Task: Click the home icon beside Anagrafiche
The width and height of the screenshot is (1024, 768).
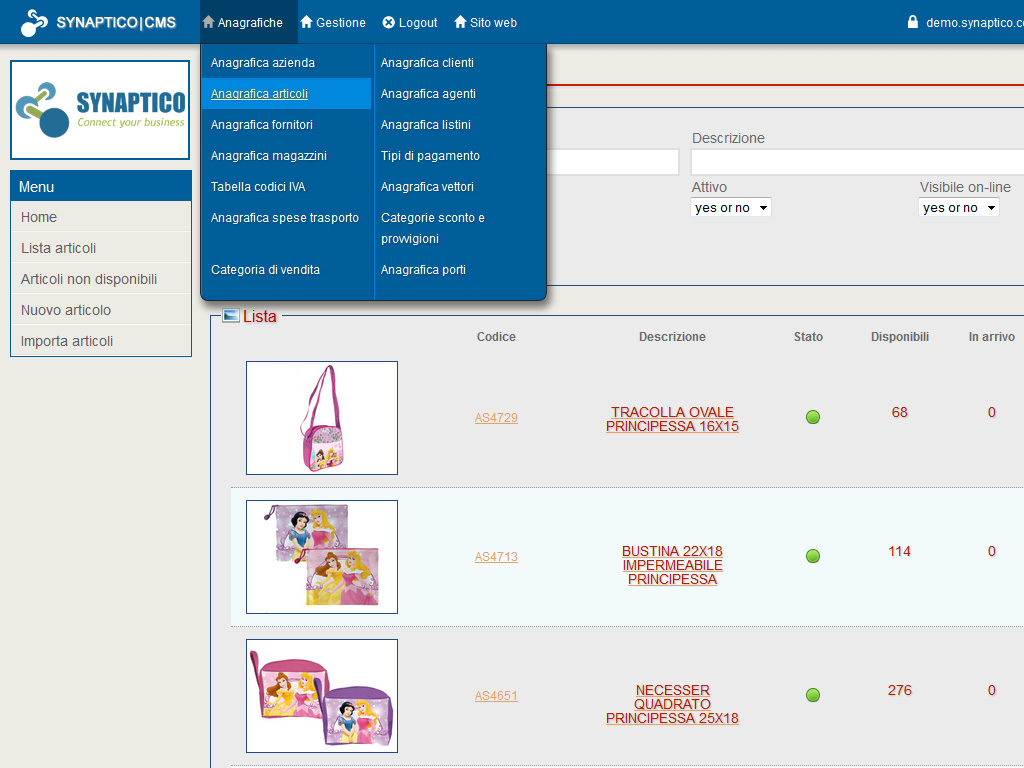Action: pyautogui.click(x=208, y=22)
